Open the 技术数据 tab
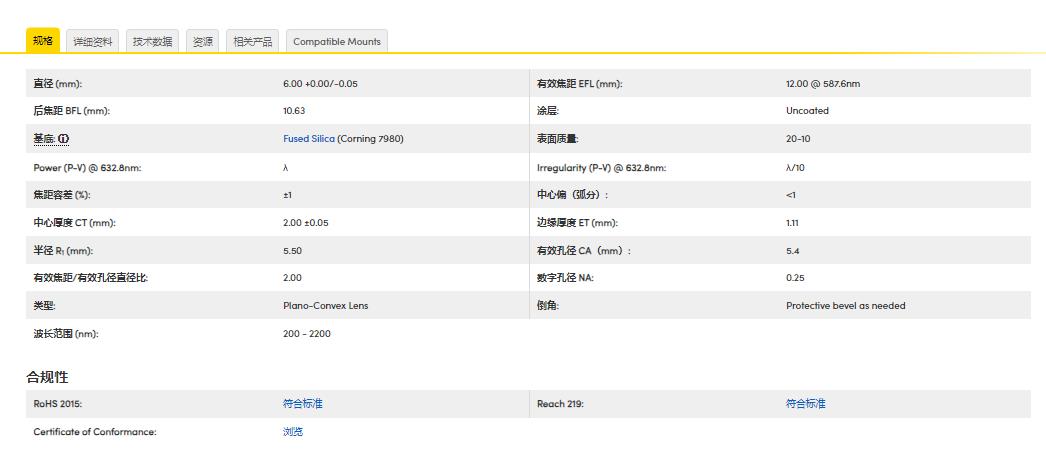The height and width of the screenshot is (476, 1046). pos(152,41)
